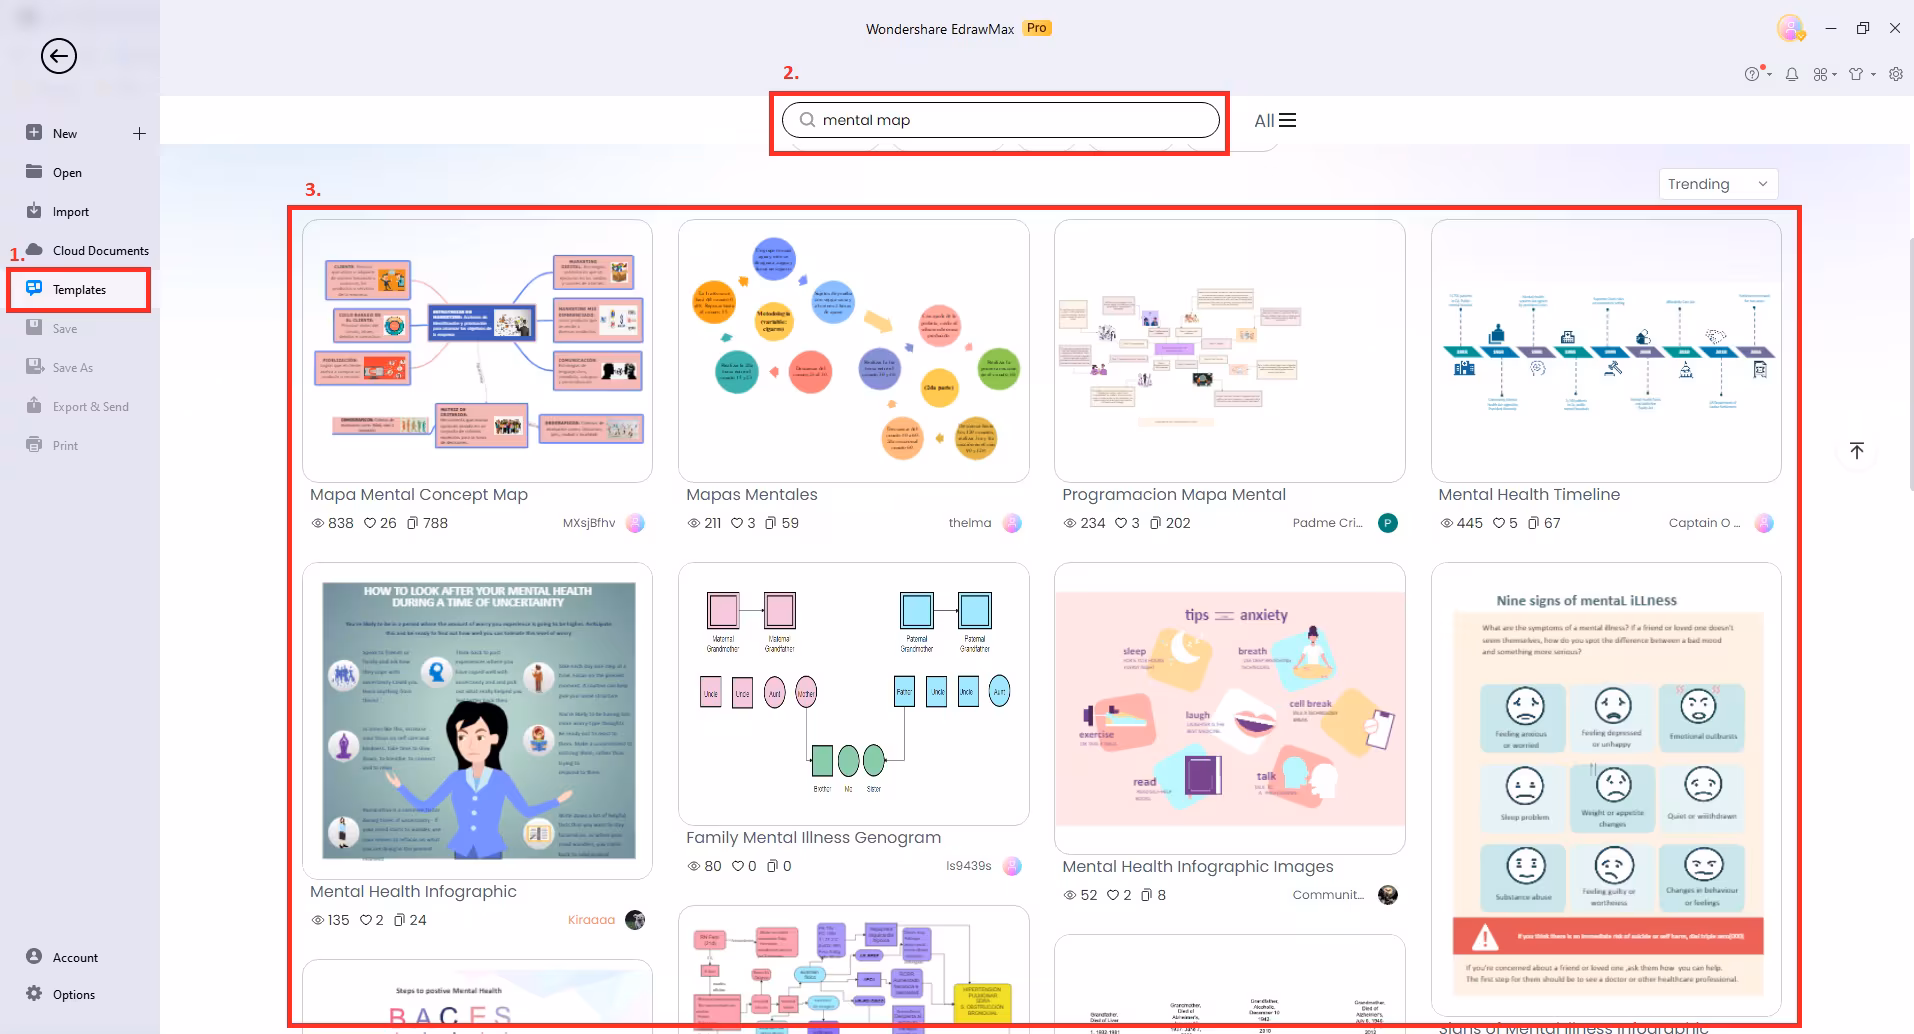Like the Mapas Mentales template

[737, 523]
